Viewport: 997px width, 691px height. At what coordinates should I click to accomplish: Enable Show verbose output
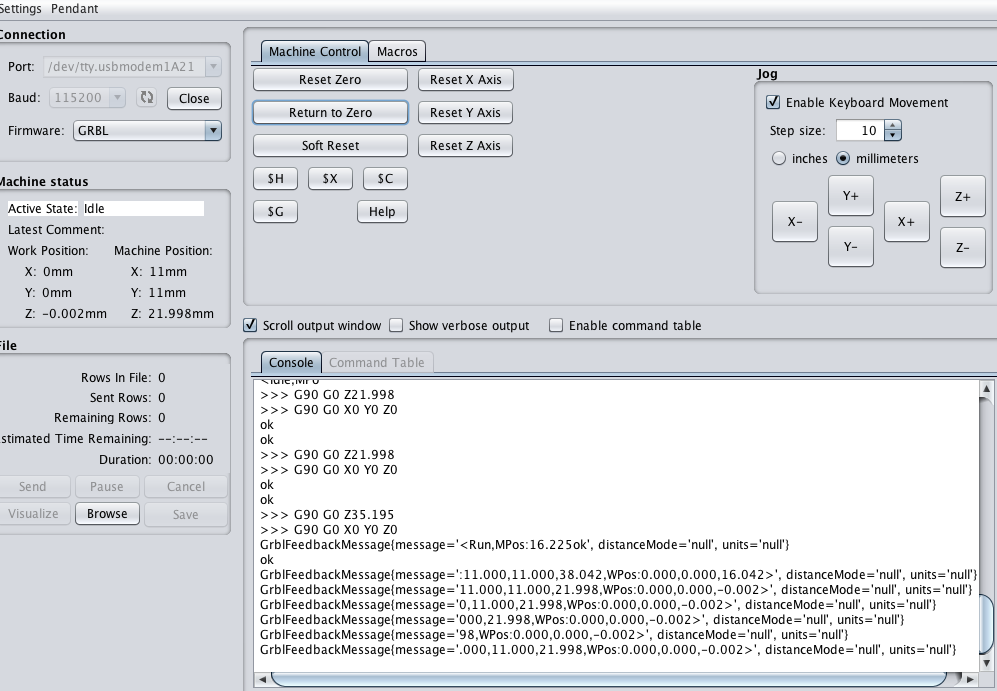click(x=396, y=325)
